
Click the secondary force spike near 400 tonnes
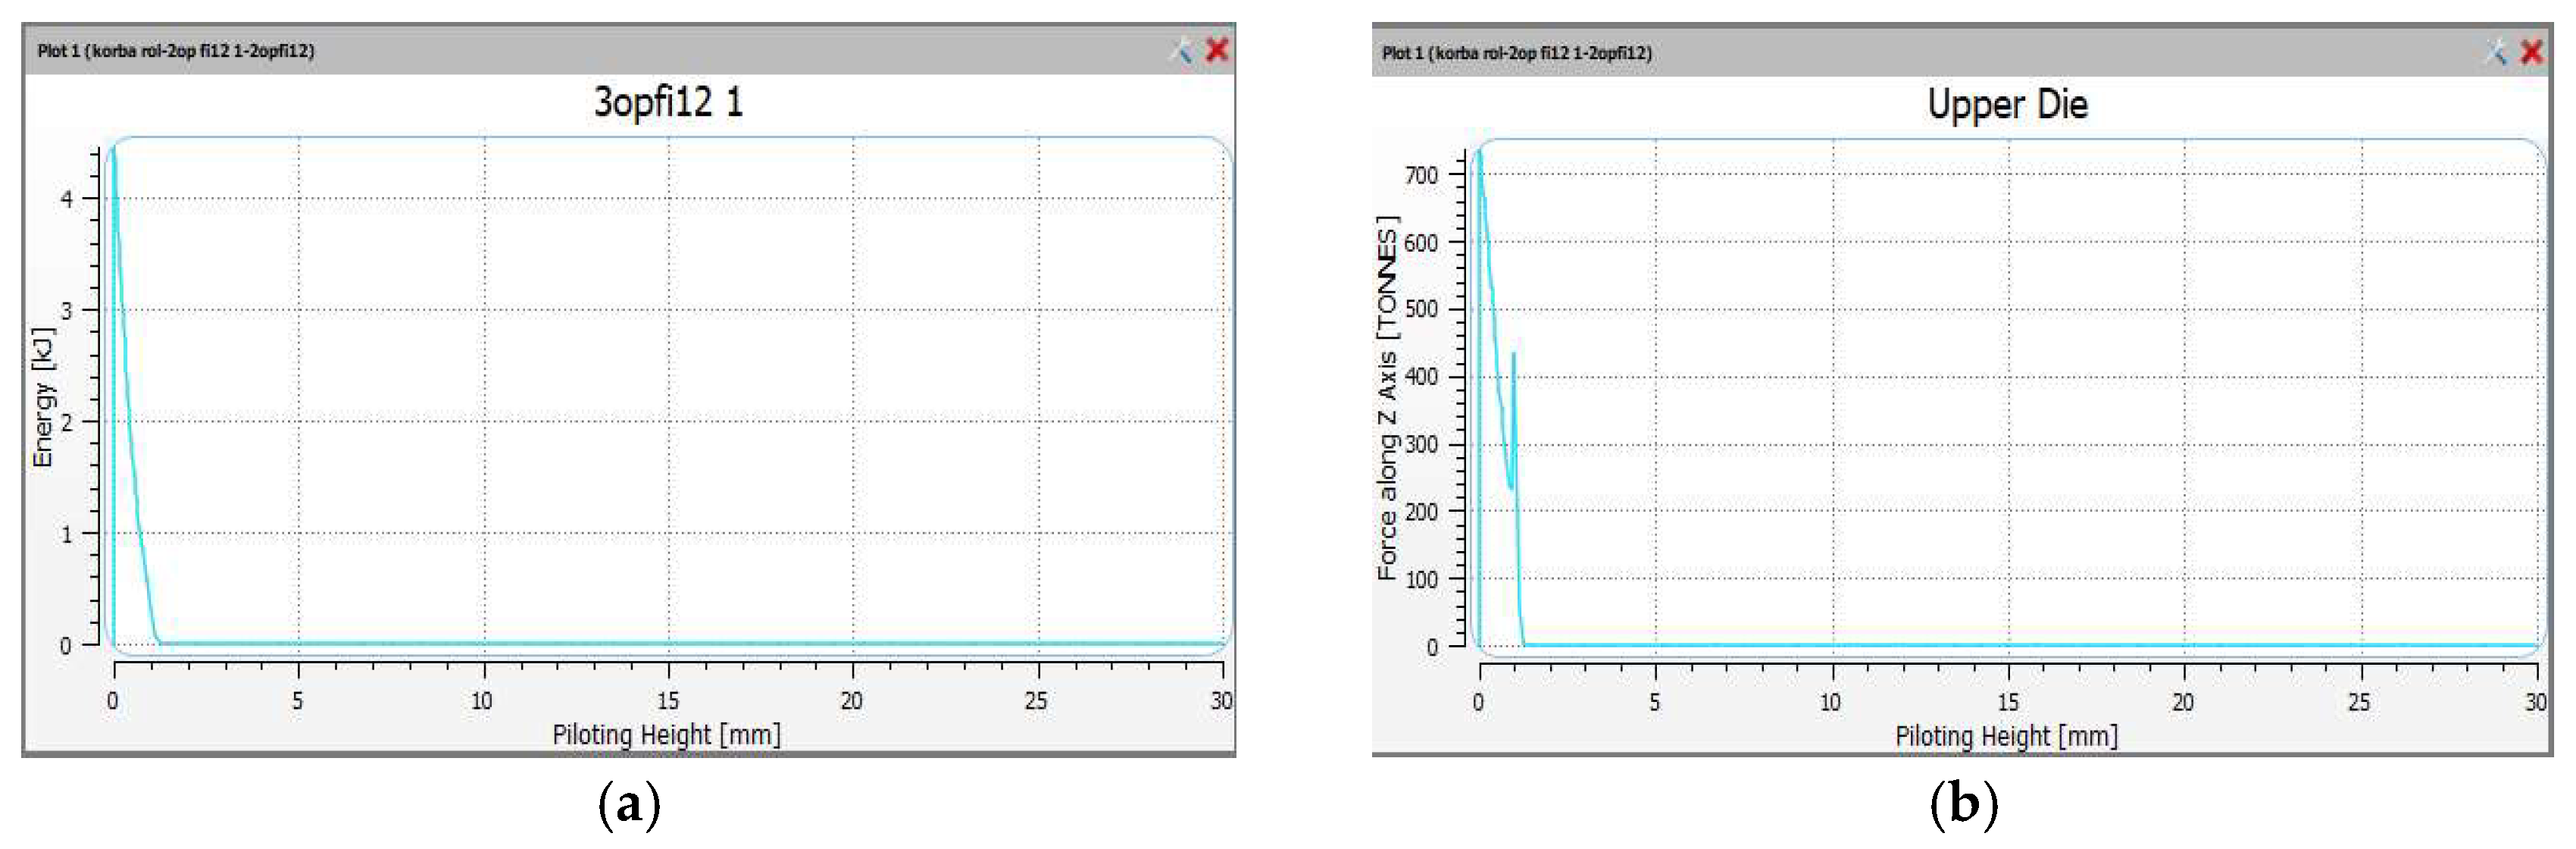pyautogui.click(x=1513, y=358)
